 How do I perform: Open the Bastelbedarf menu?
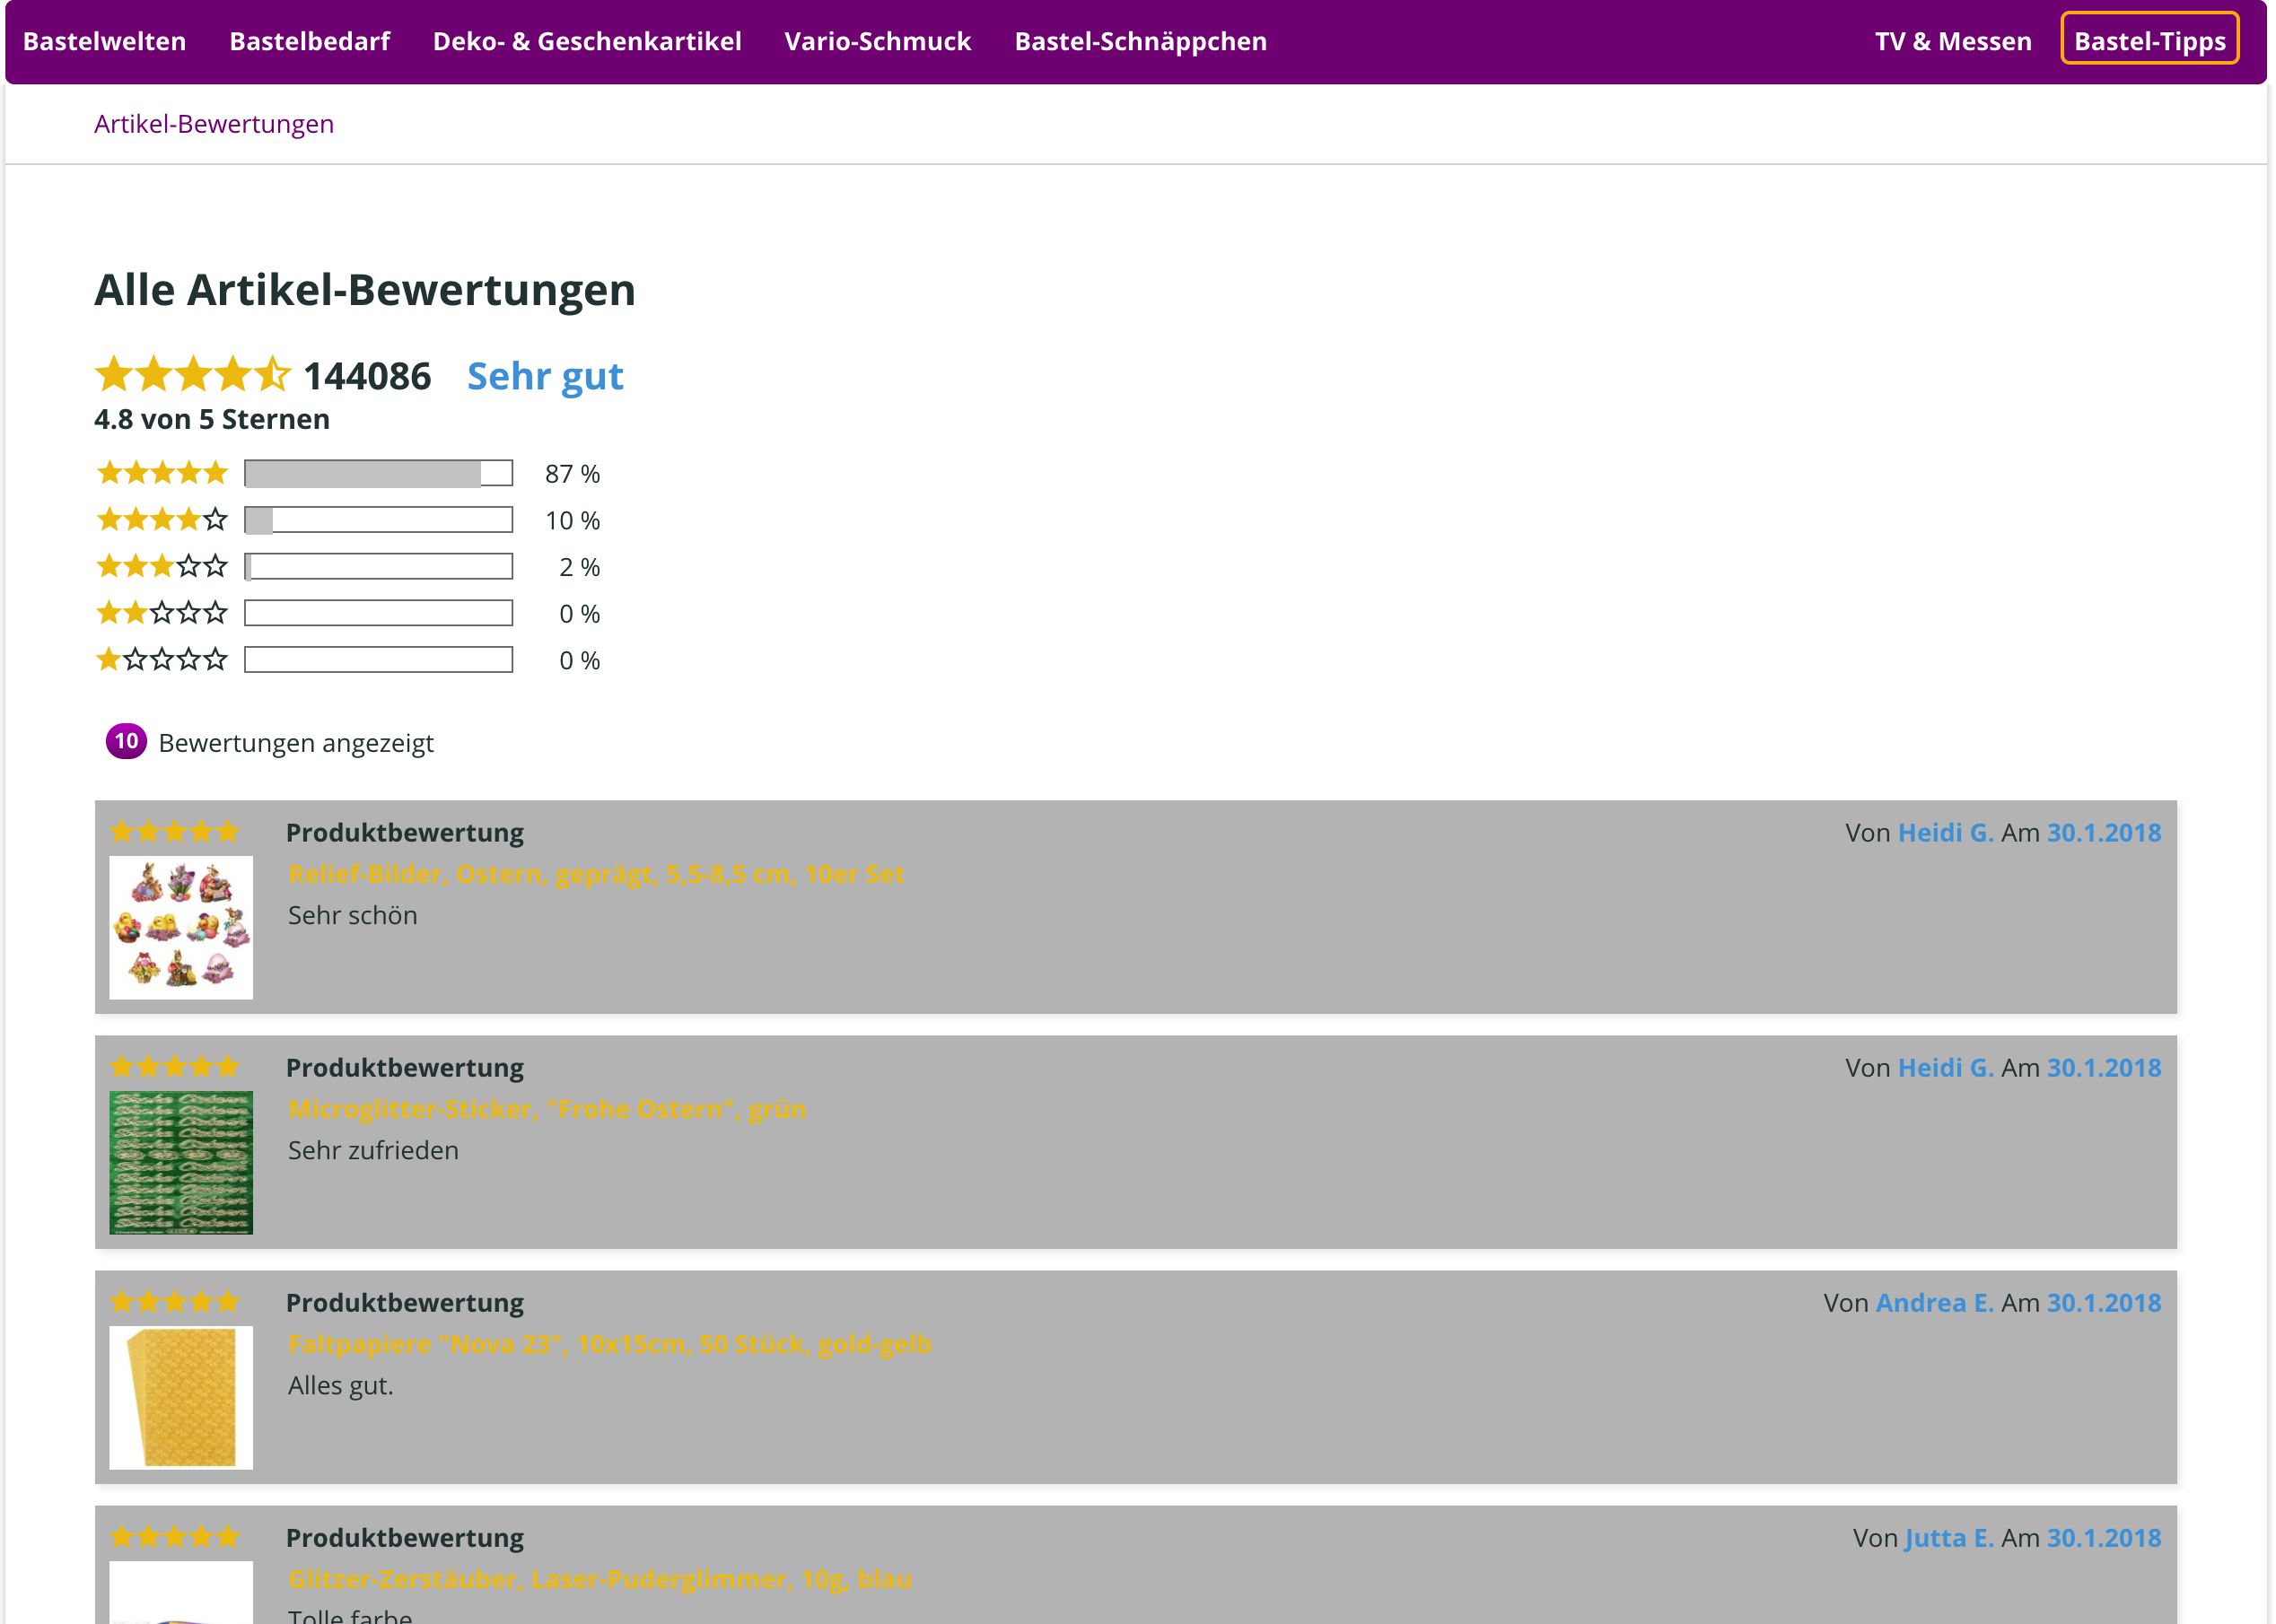(x=310, y=41)
